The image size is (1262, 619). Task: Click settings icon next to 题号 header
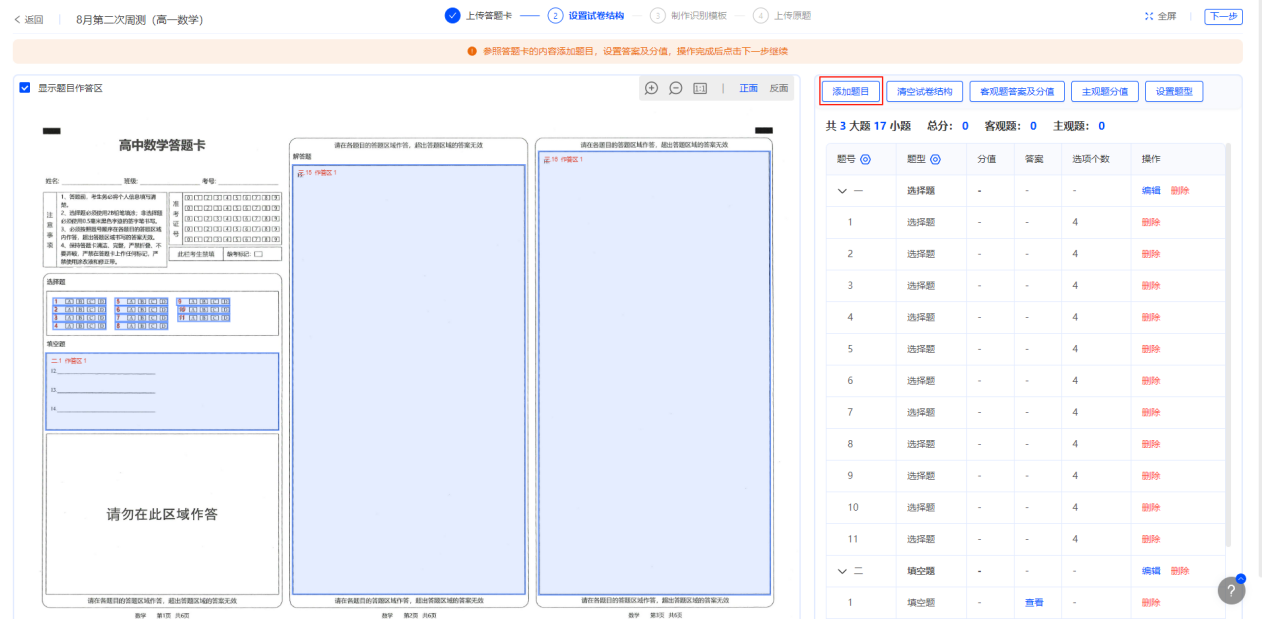click(x=865, y=159)
